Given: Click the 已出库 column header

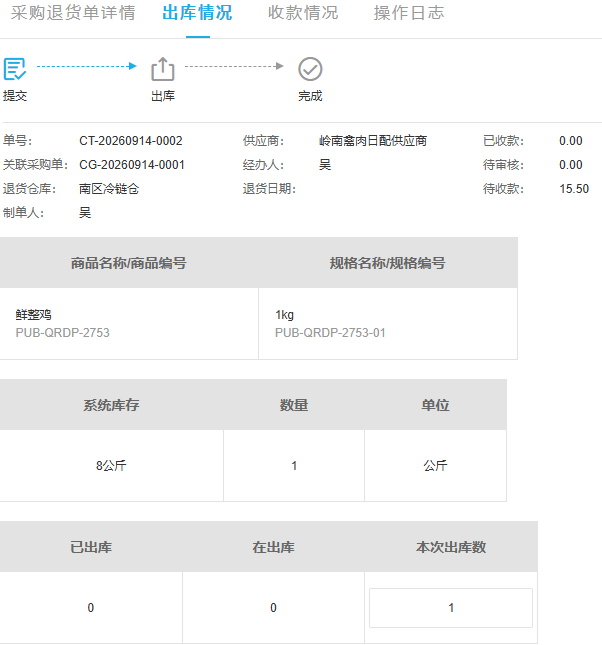Looking at the screenshot, I should click(91, 547).
